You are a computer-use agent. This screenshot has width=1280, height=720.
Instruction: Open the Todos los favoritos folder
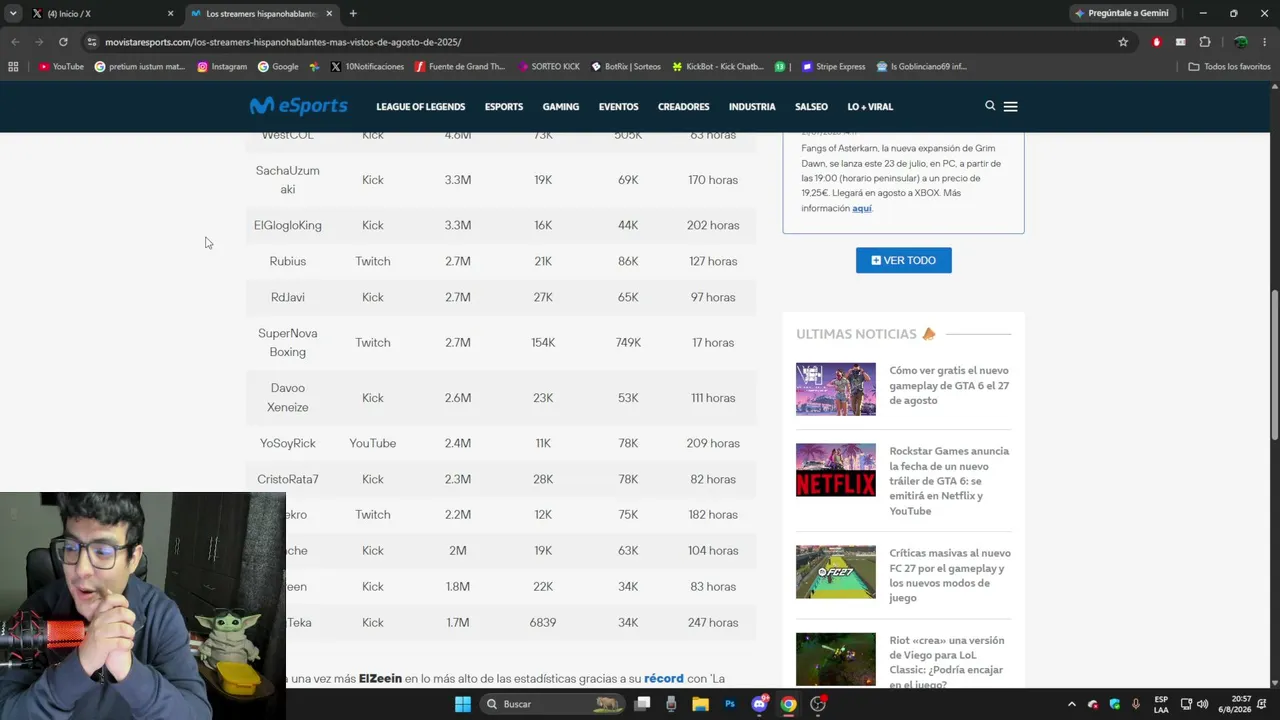pyautogui.click(x=1229, y=67)
